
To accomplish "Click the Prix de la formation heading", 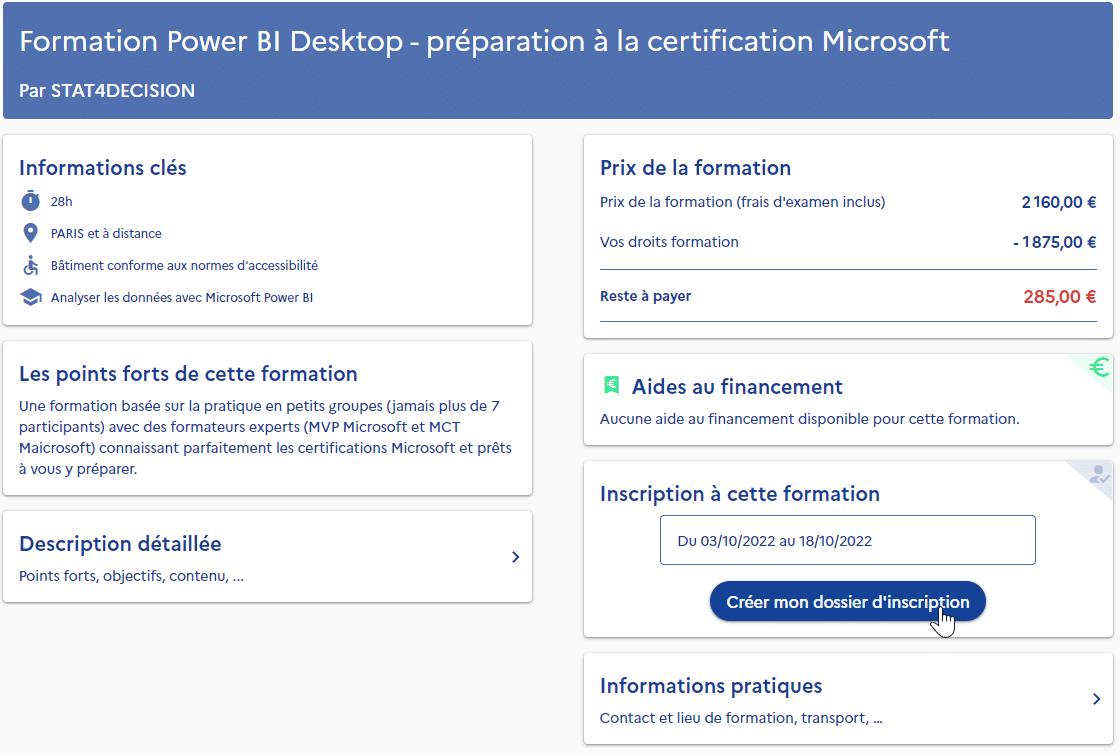I will [x=695, y=168].
